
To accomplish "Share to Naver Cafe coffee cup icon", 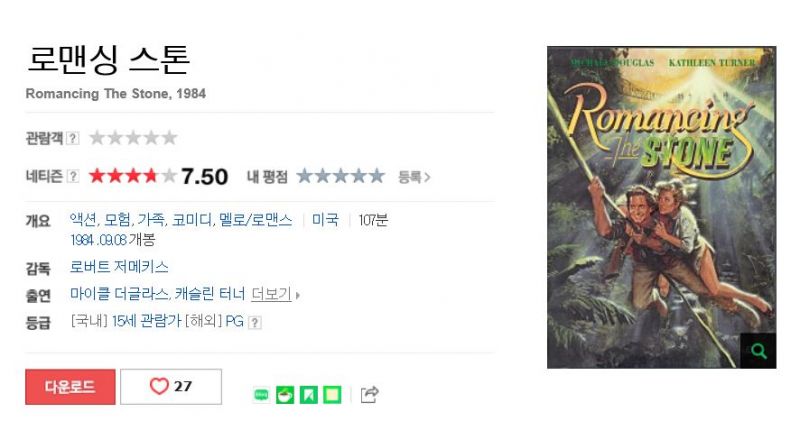I will (x=285, y=395).
